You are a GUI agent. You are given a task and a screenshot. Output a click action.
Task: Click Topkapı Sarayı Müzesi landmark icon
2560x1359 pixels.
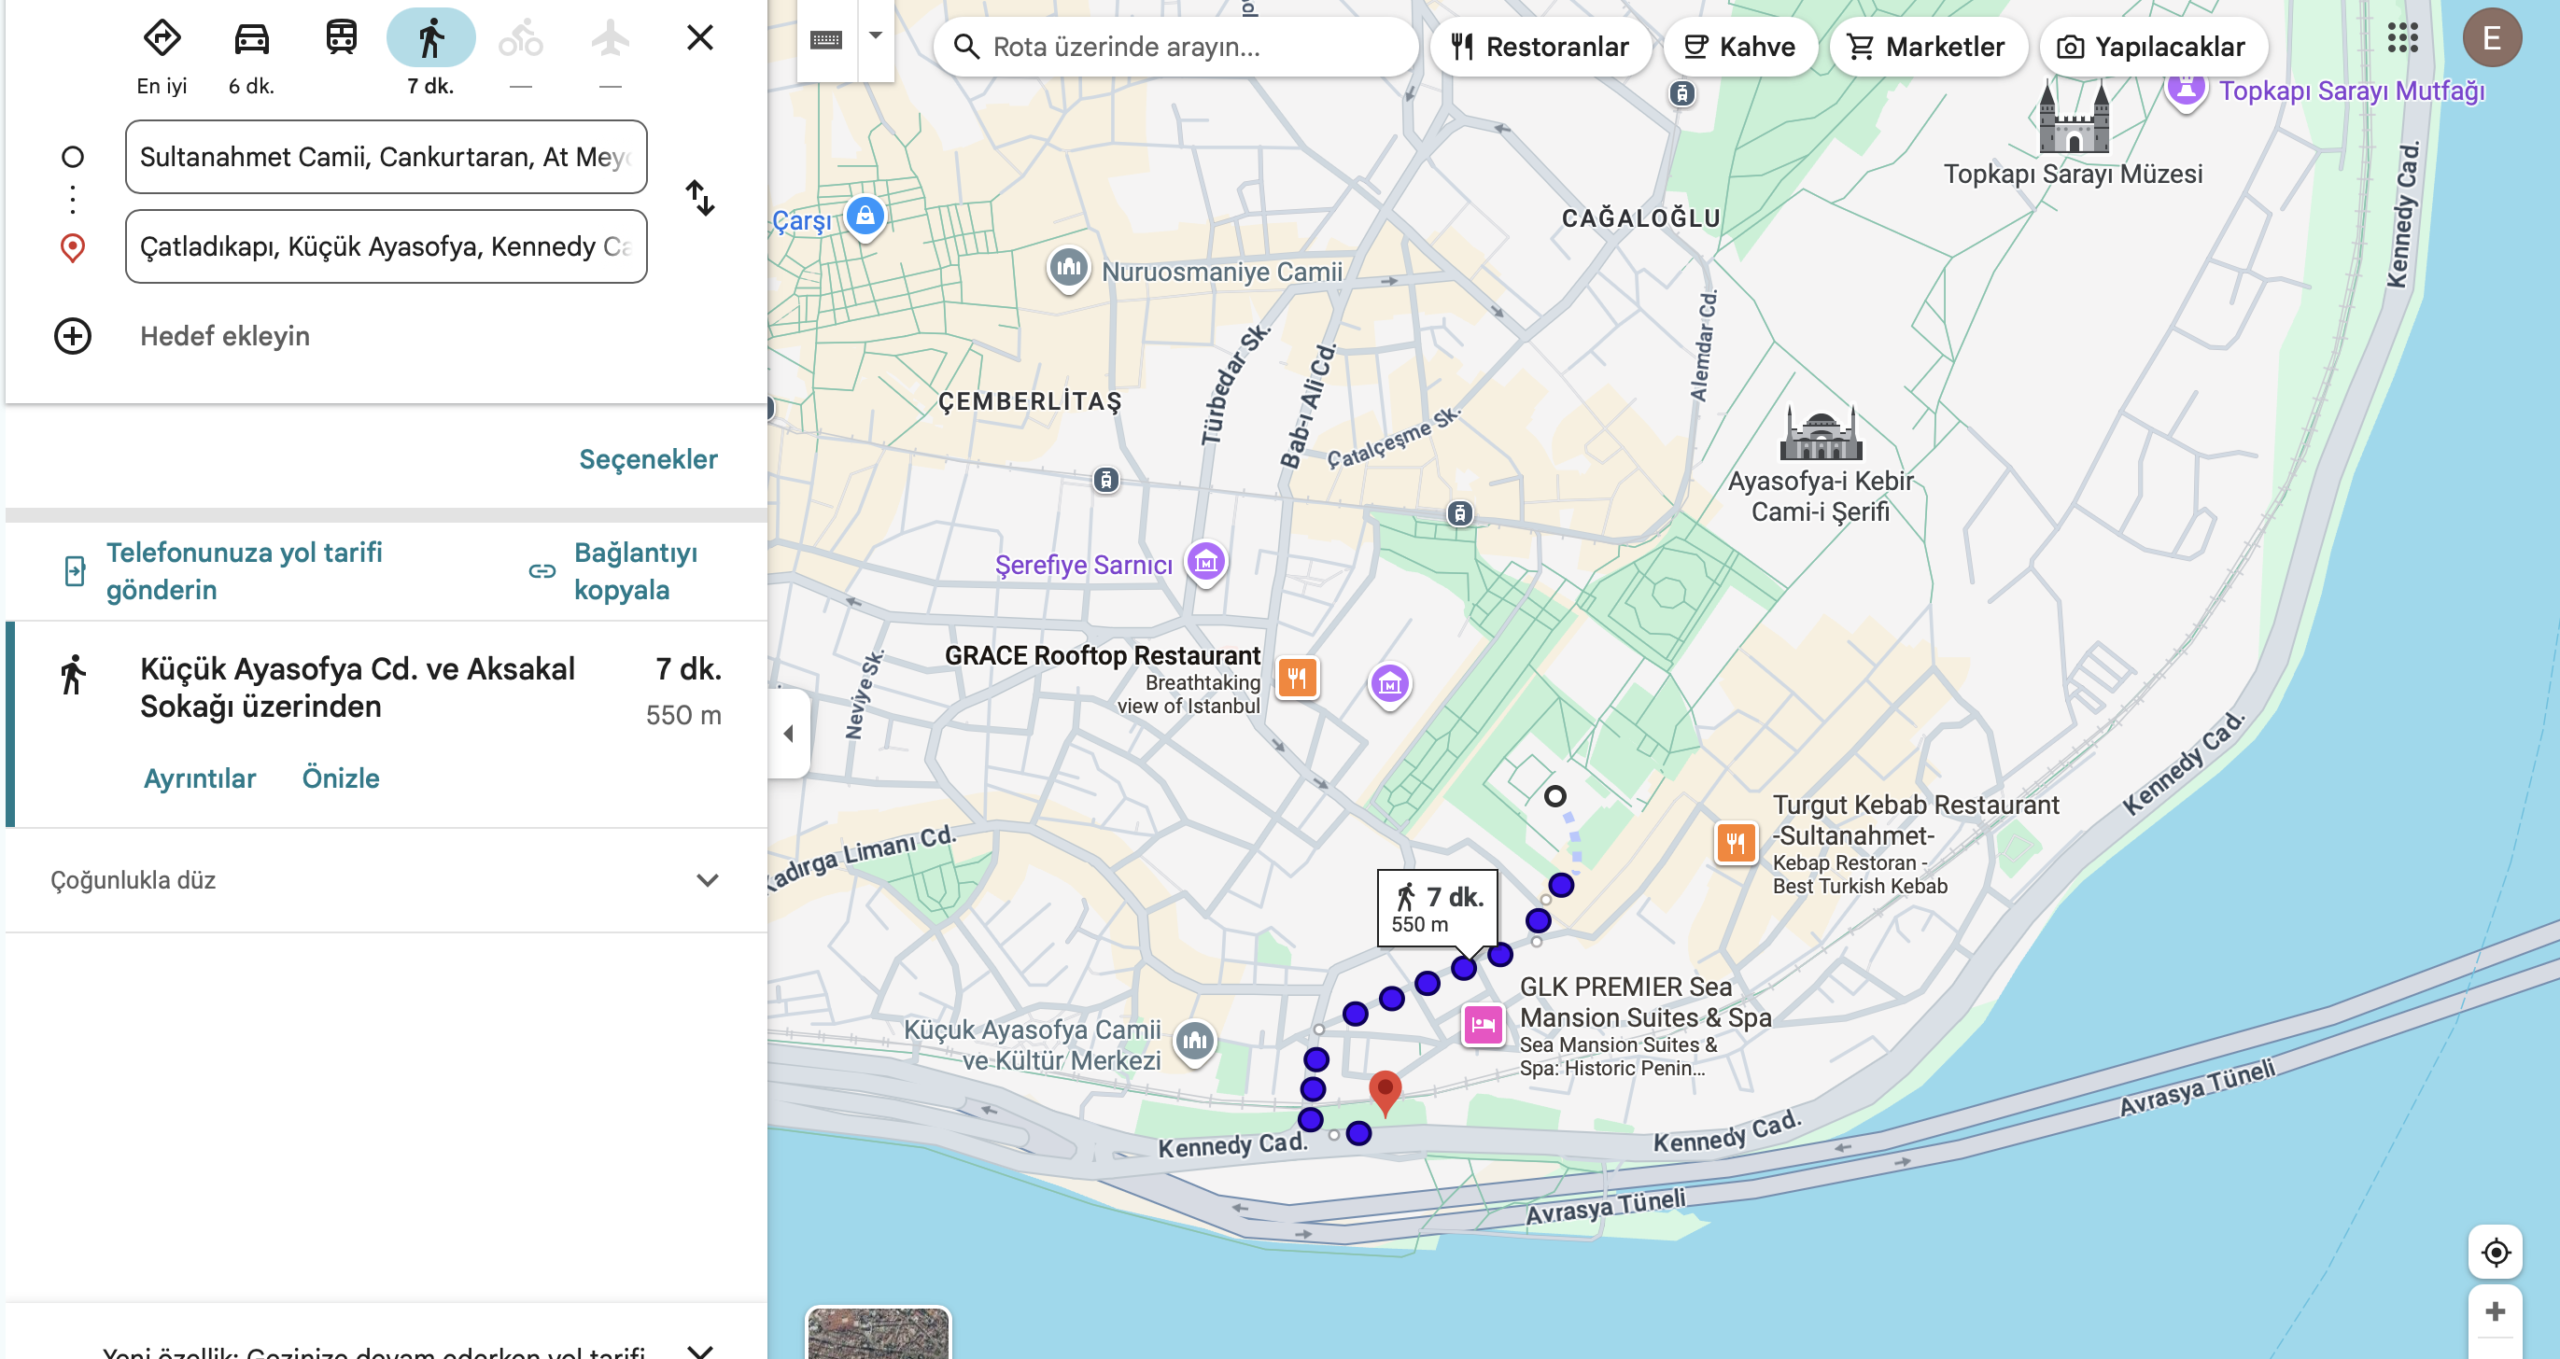[x=2074, y=118]
